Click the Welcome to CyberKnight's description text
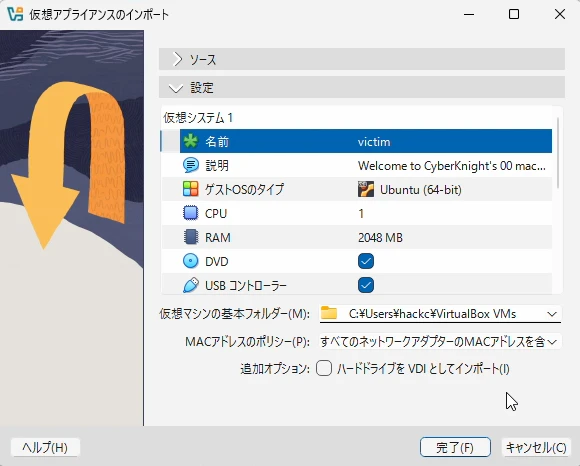 [452, 166]
